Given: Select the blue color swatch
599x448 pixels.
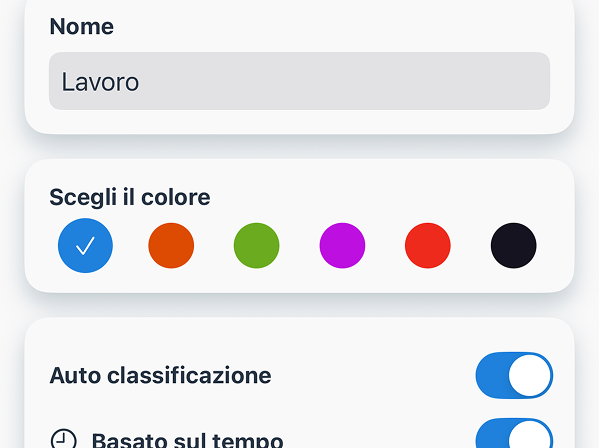Looking at the screenshot, I should [x=85, y=246].
